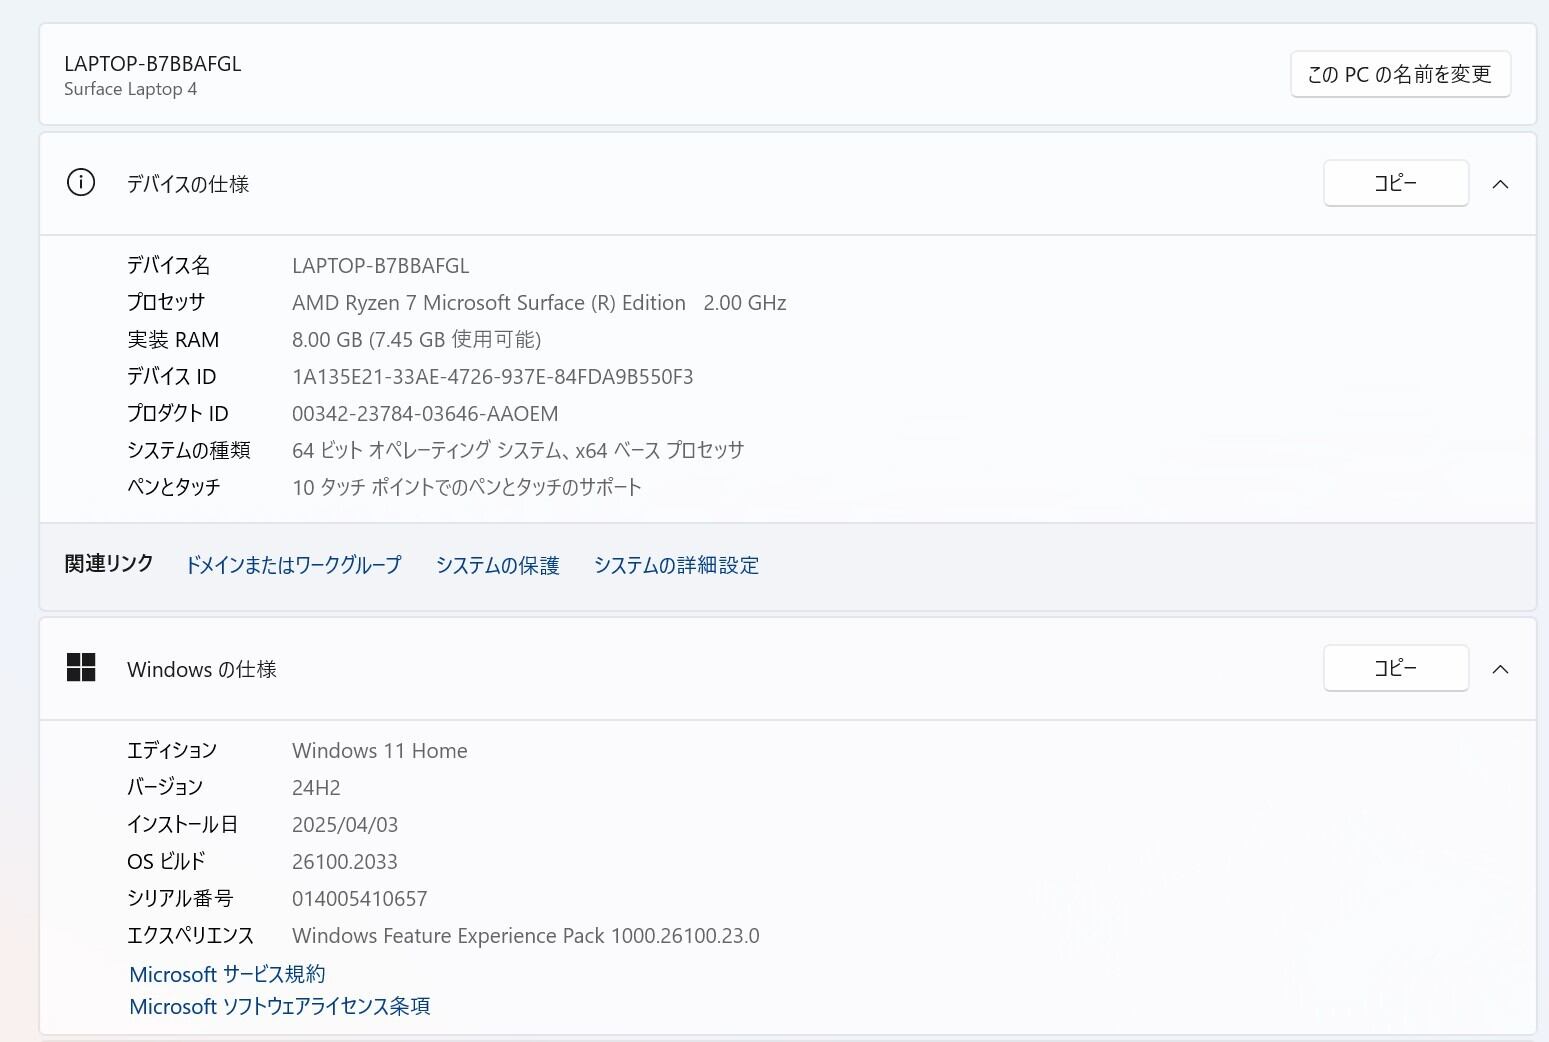
Task: Select the インストール日 value 2025/04/03
Action: coord(345,825)
